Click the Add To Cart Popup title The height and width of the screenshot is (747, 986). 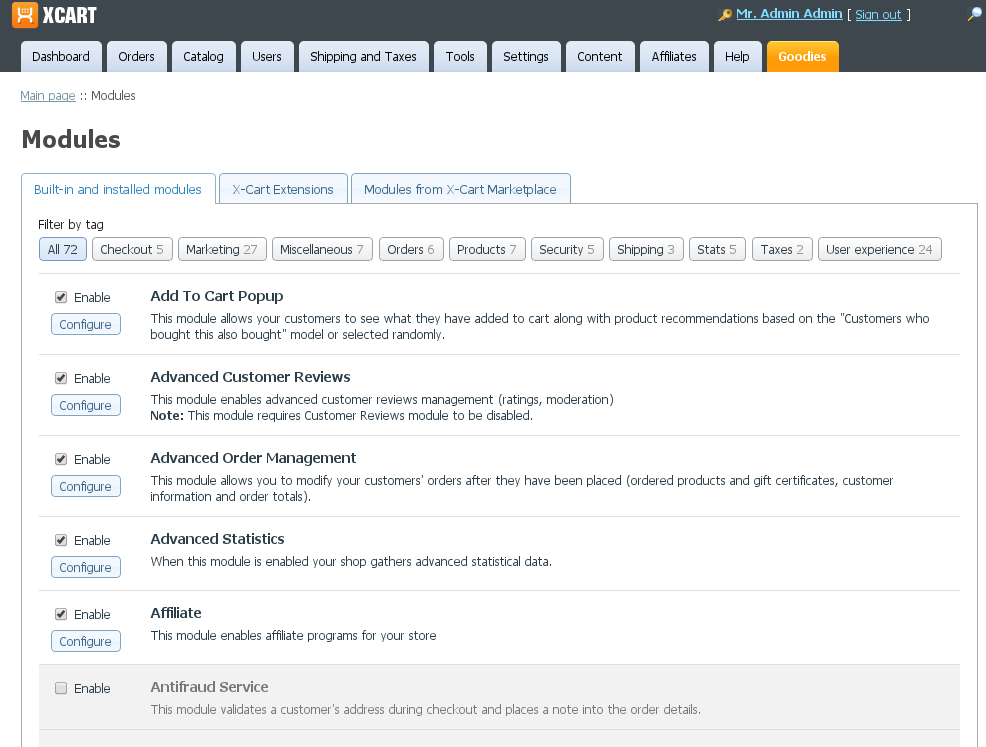217,296
